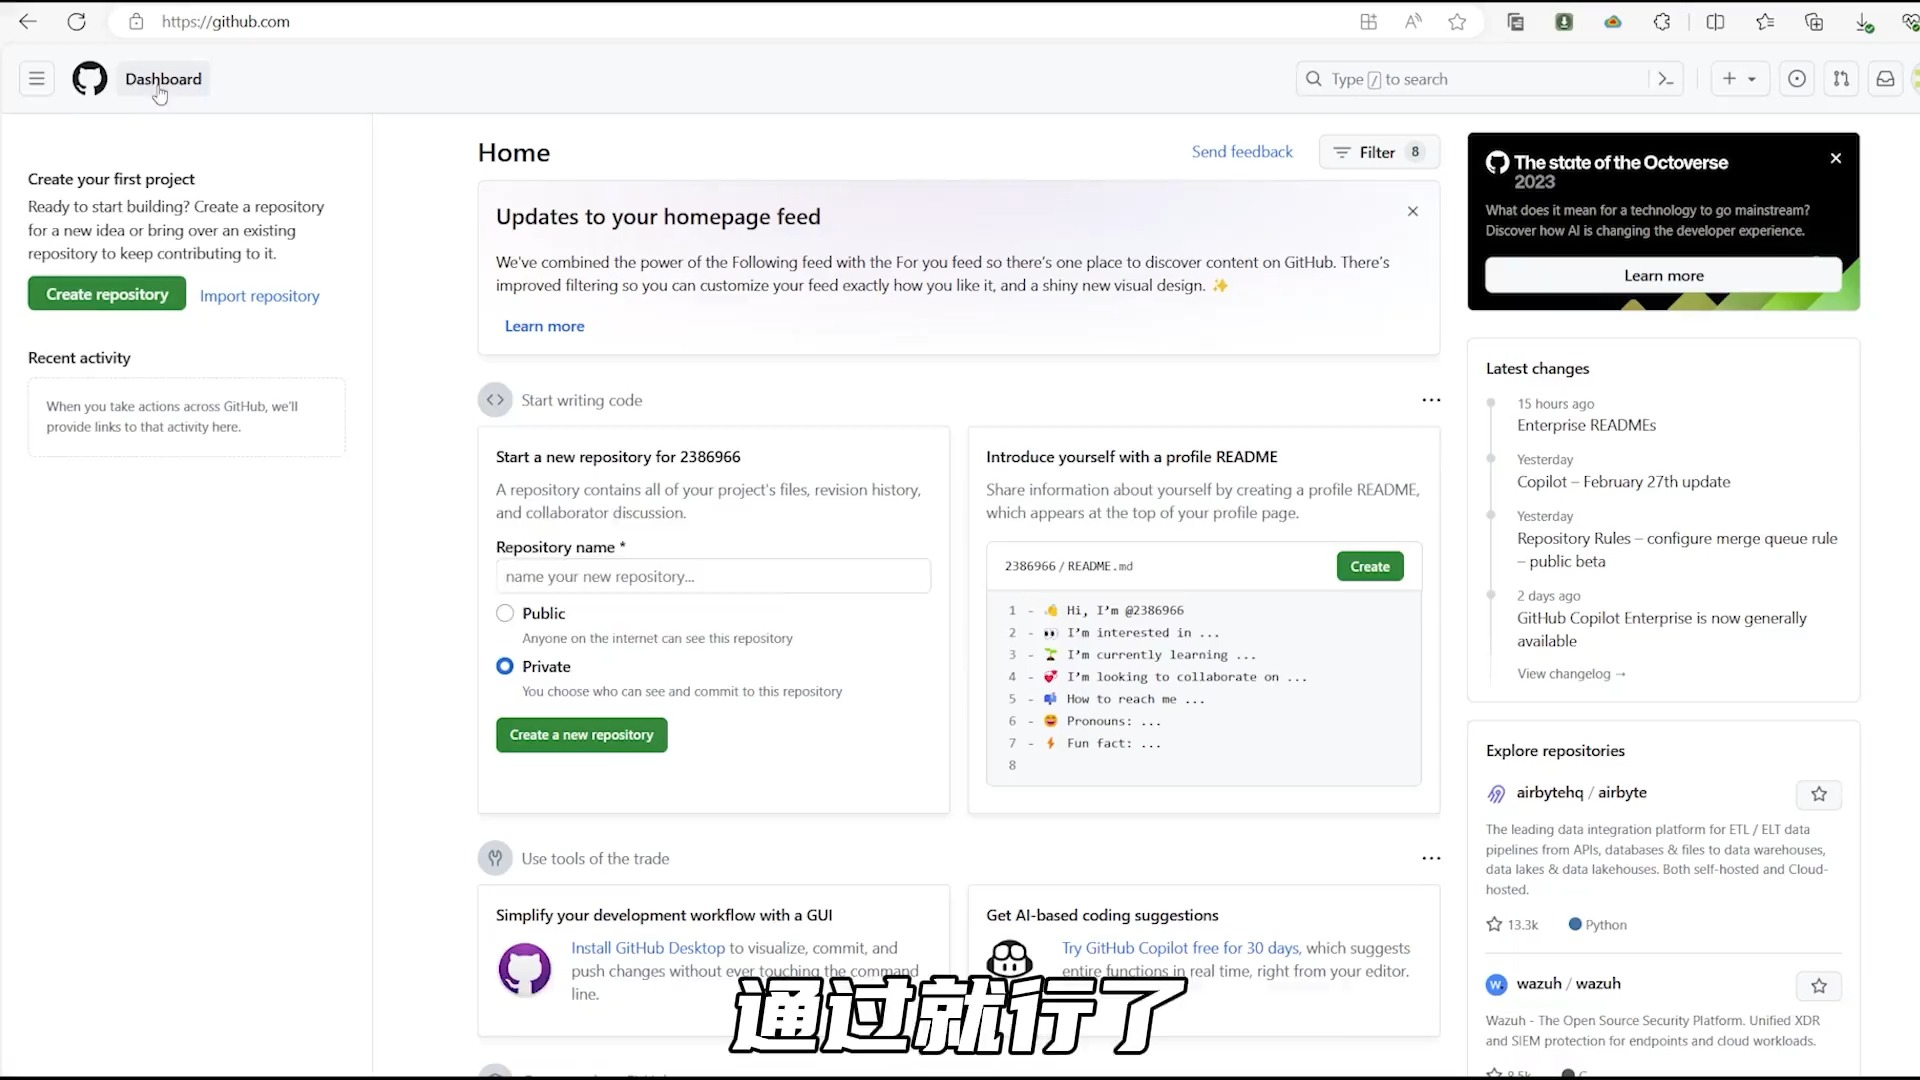Click repository name input field
1920x1080 pixels.
pyautogui.click(x=713, y=576)
